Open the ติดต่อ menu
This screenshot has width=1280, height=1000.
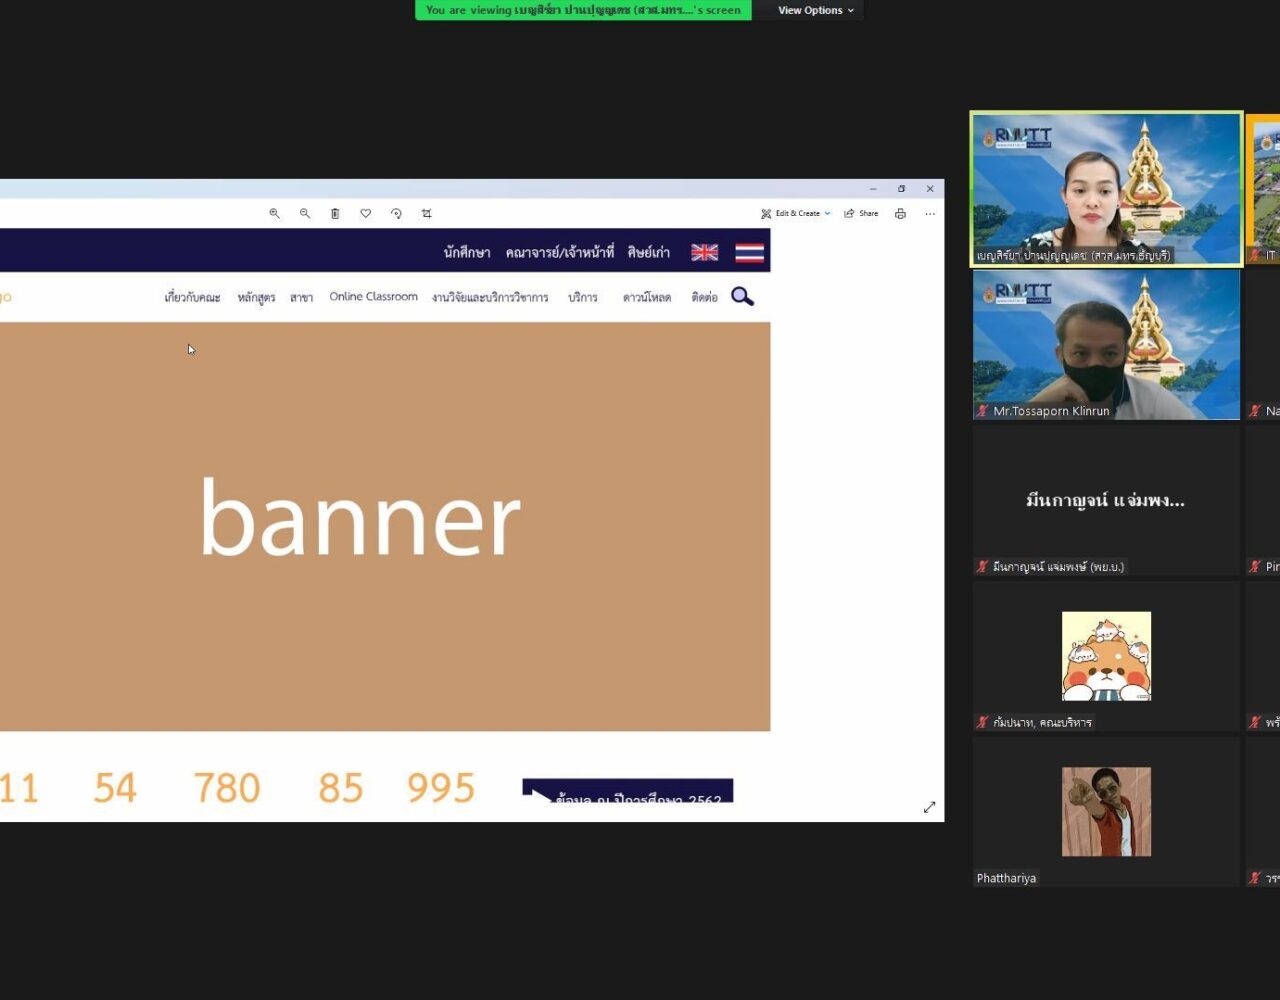(x=704, y=297)
